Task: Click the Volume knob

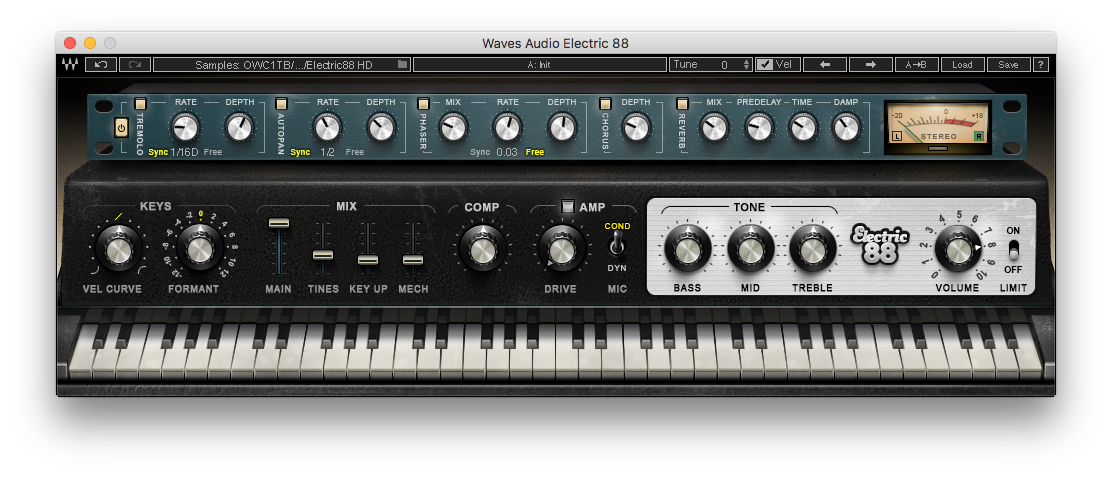Action: click(957, 249)
